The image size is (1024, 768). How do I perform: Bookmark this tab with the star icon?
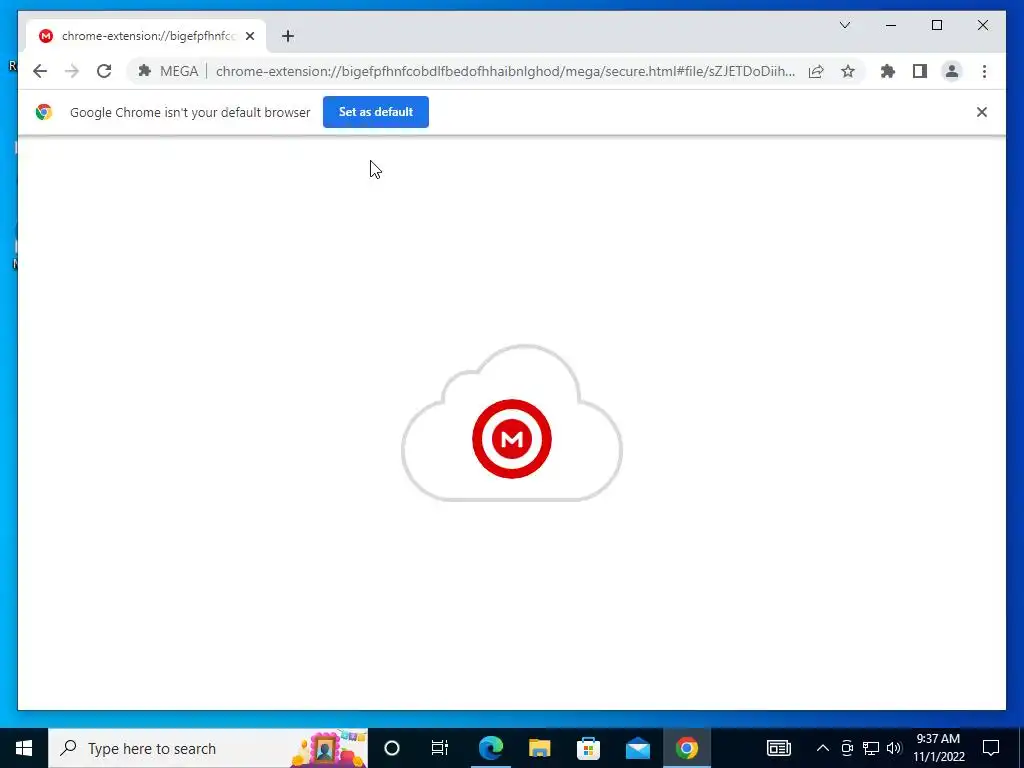[x=848, y=71]
